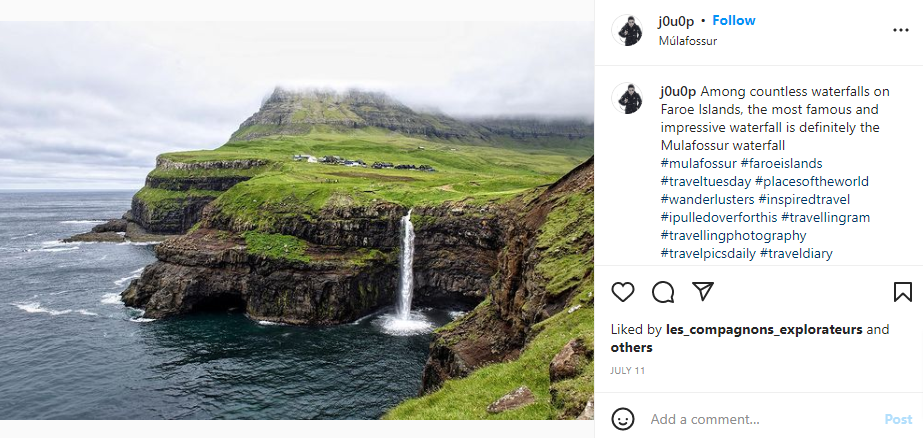This screenshot has width=923, height=438.
Task: Open the les_compagnons_explorateurs profile
Action: pyautogui.click(x=762, y=329)
